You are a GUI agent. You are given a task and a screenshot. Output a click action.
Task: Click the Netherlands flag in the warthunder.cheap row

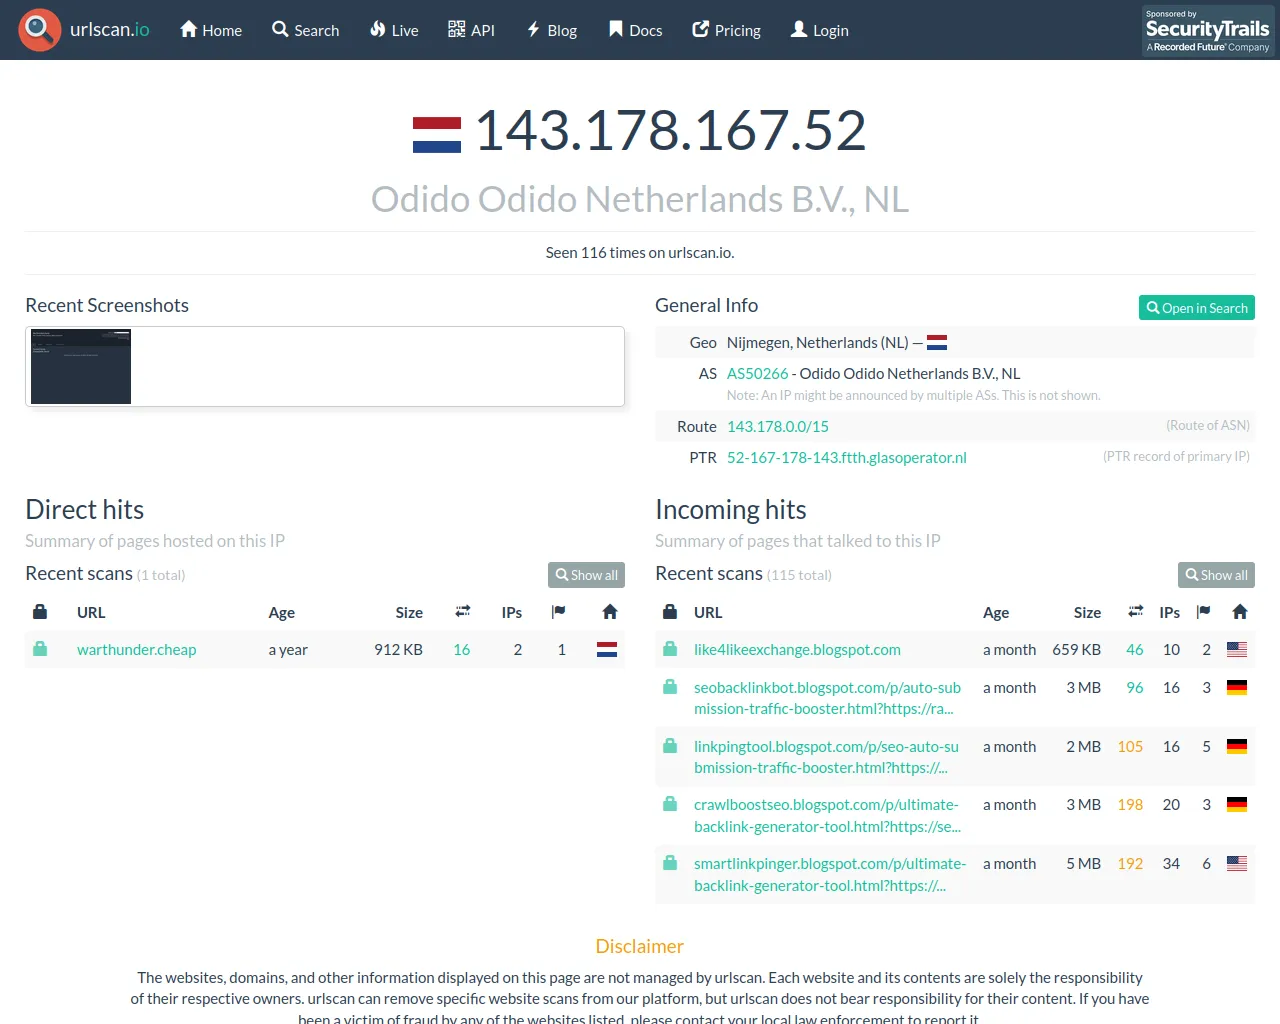[607, 649]
